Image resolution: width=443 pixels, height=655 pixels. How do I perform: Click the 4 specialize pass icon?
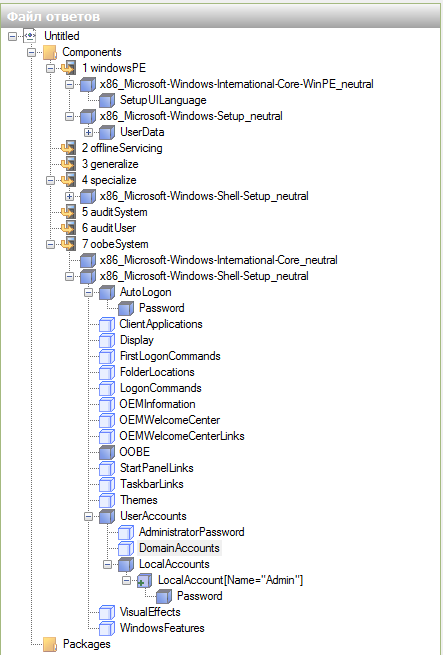coord(68,180)
